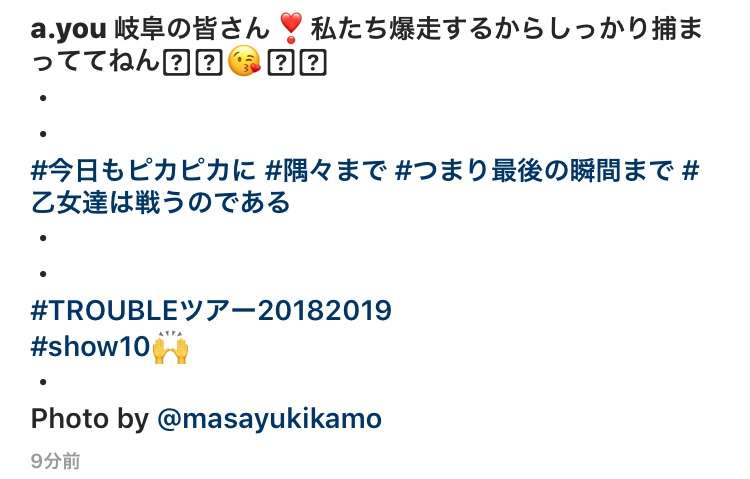Open hashtag #show10

coord(90,346)
